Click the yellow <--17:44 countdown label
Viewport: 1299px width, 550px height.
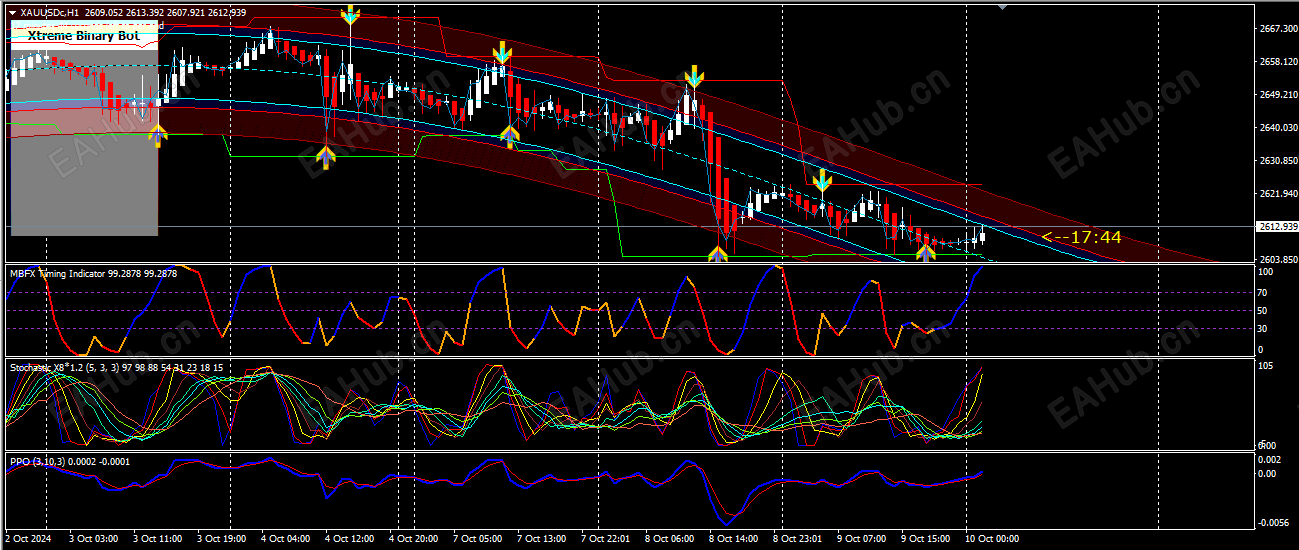[x=1081, y=237]
